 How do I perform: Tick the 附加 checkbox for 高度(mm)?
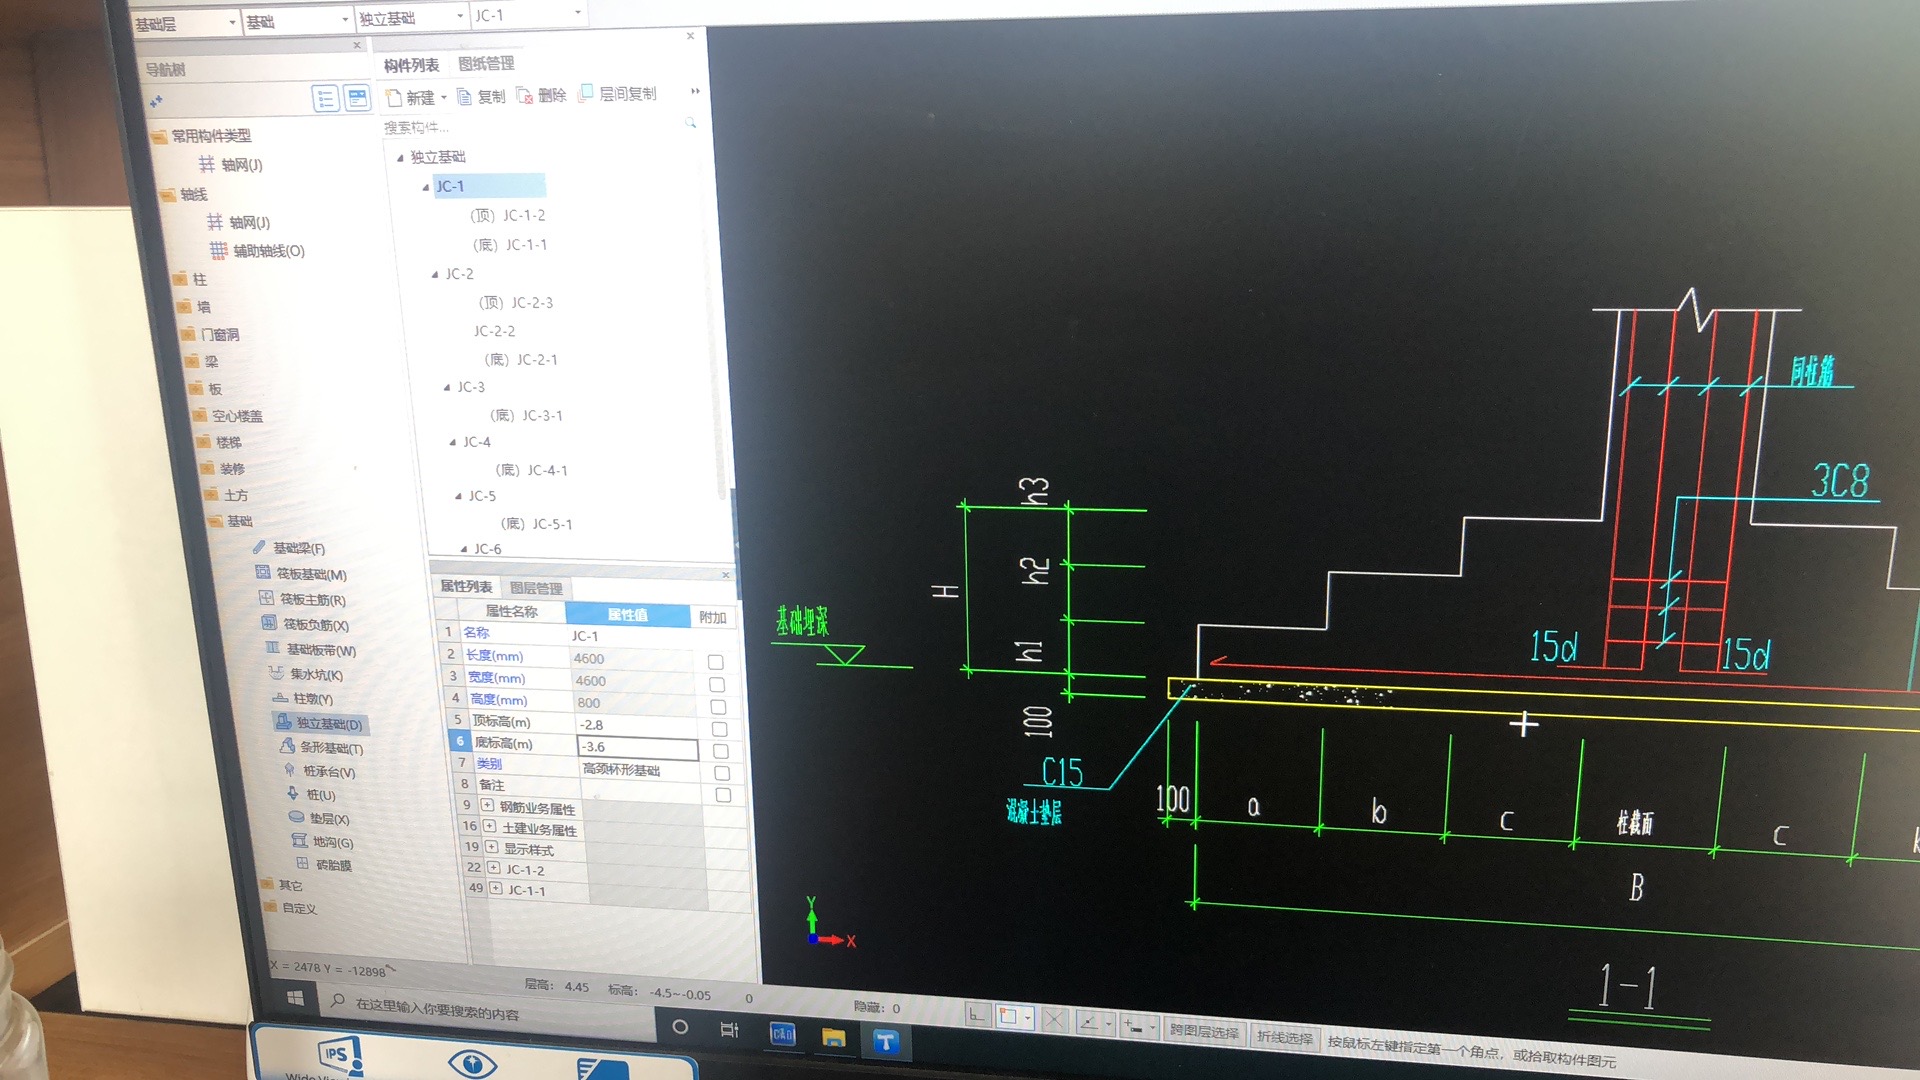pos(718,707)
